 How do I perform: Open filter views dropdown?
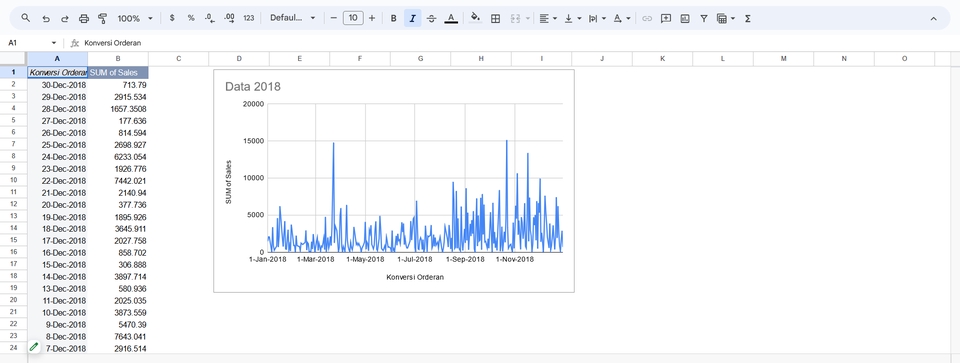click(x=726, y=18)
